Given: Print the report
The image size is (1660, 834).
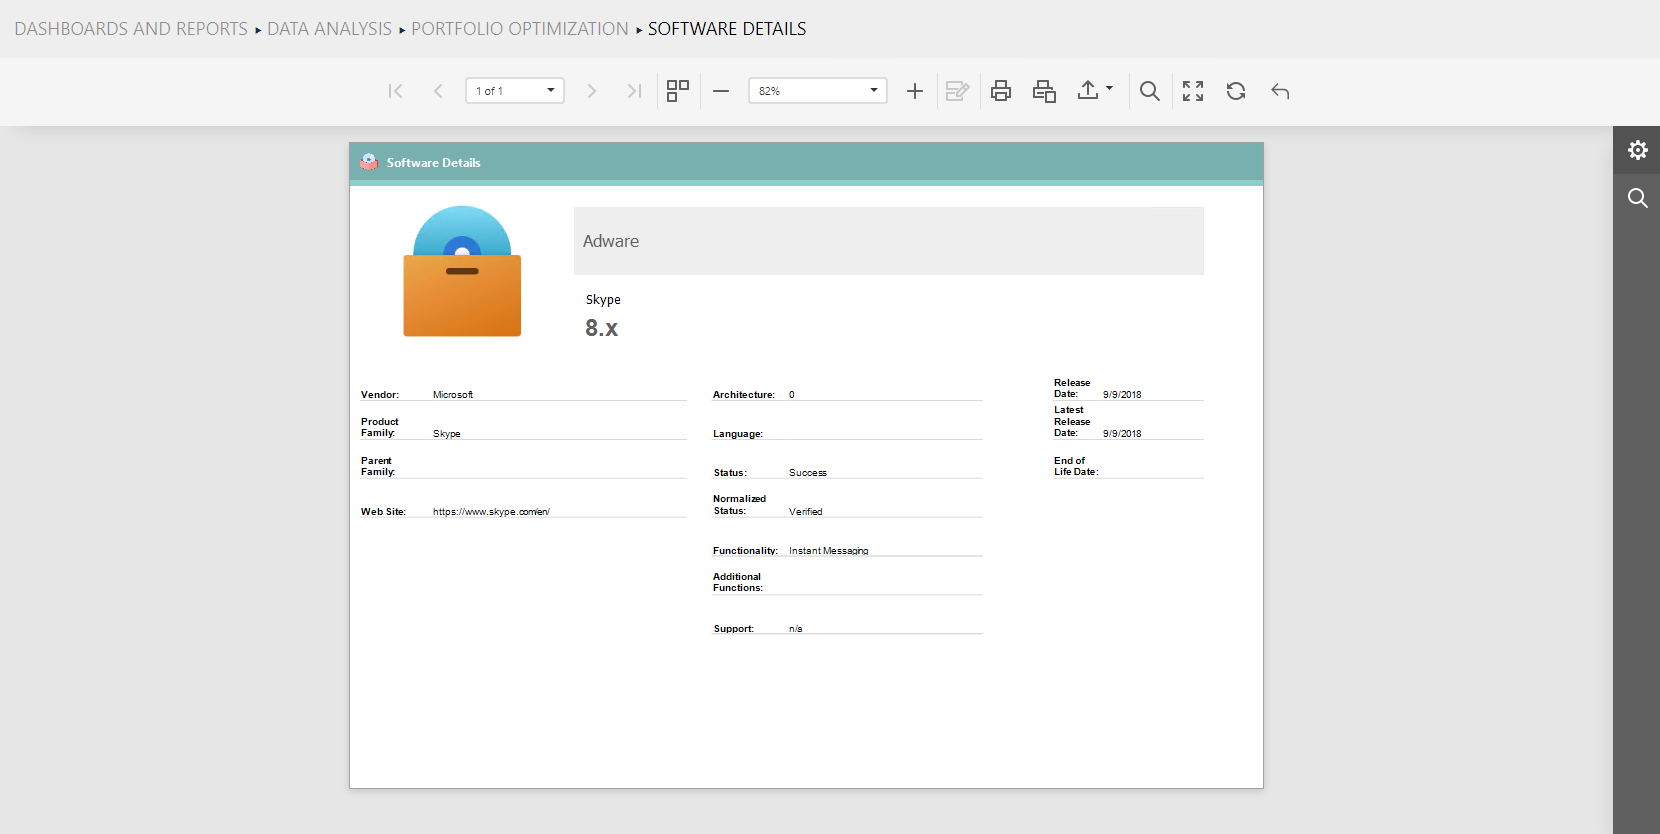Looking at the screenshot, I should (x=1001, y=91).
